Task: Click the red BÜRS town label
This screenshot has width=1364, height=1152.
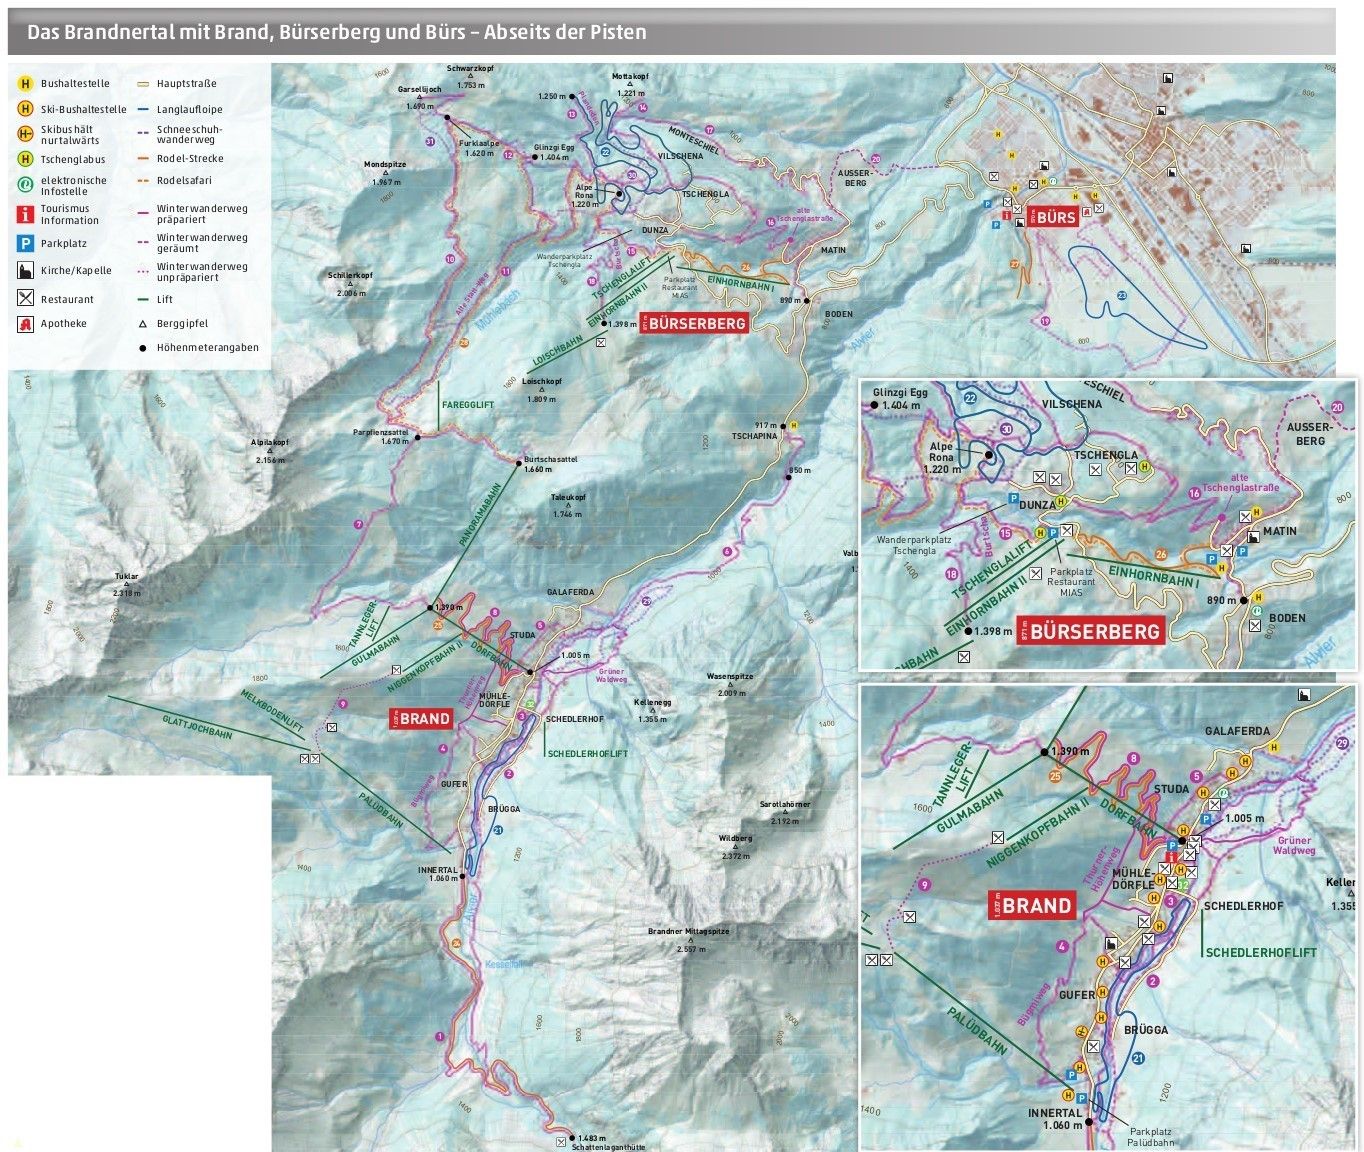Action: pos(1056,217)
